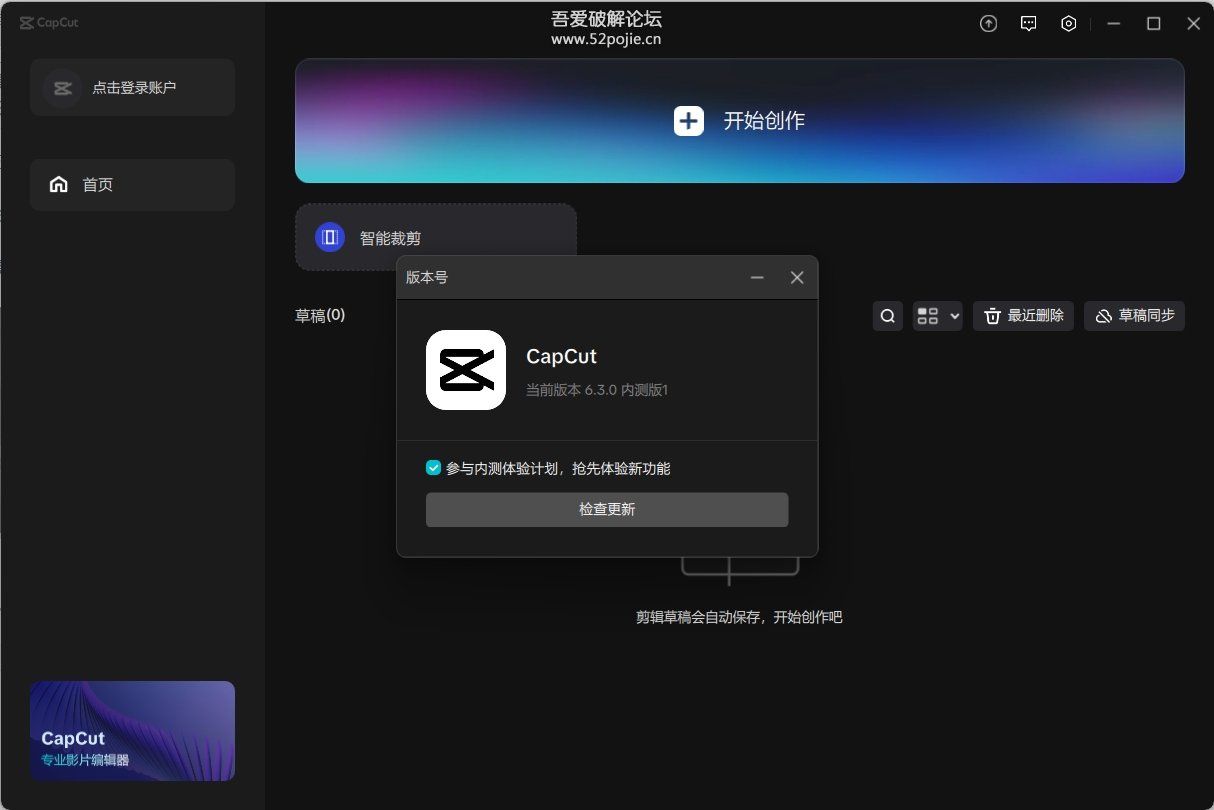Click 检查更新 check for updates button

click(607, 510)
